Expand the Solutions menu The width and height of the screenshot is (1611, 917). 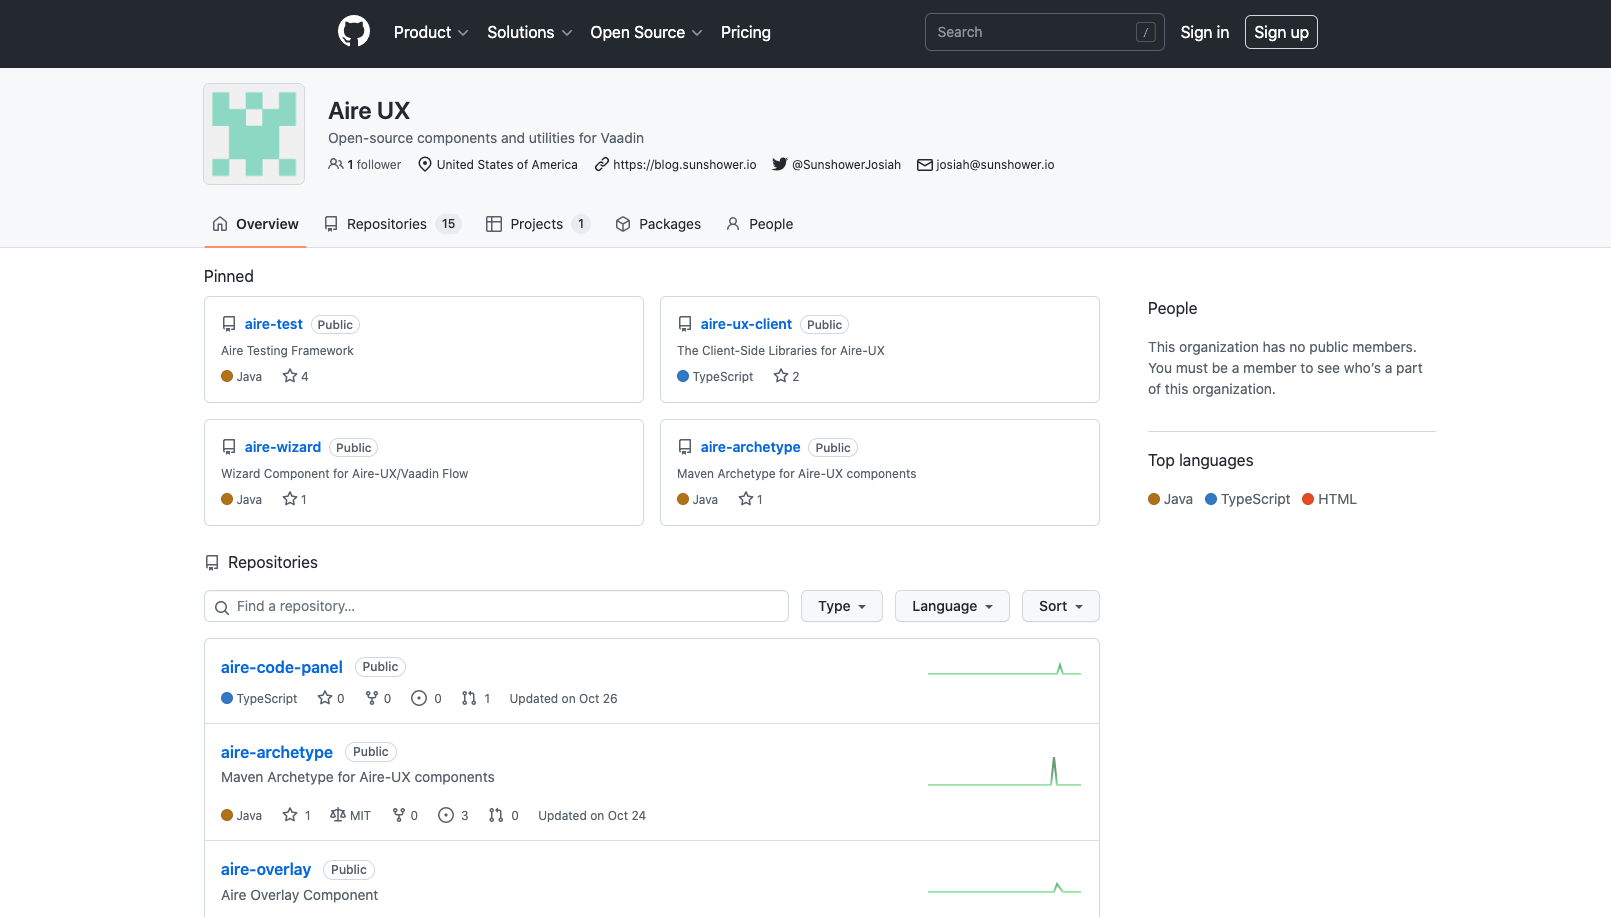point(530,32)
